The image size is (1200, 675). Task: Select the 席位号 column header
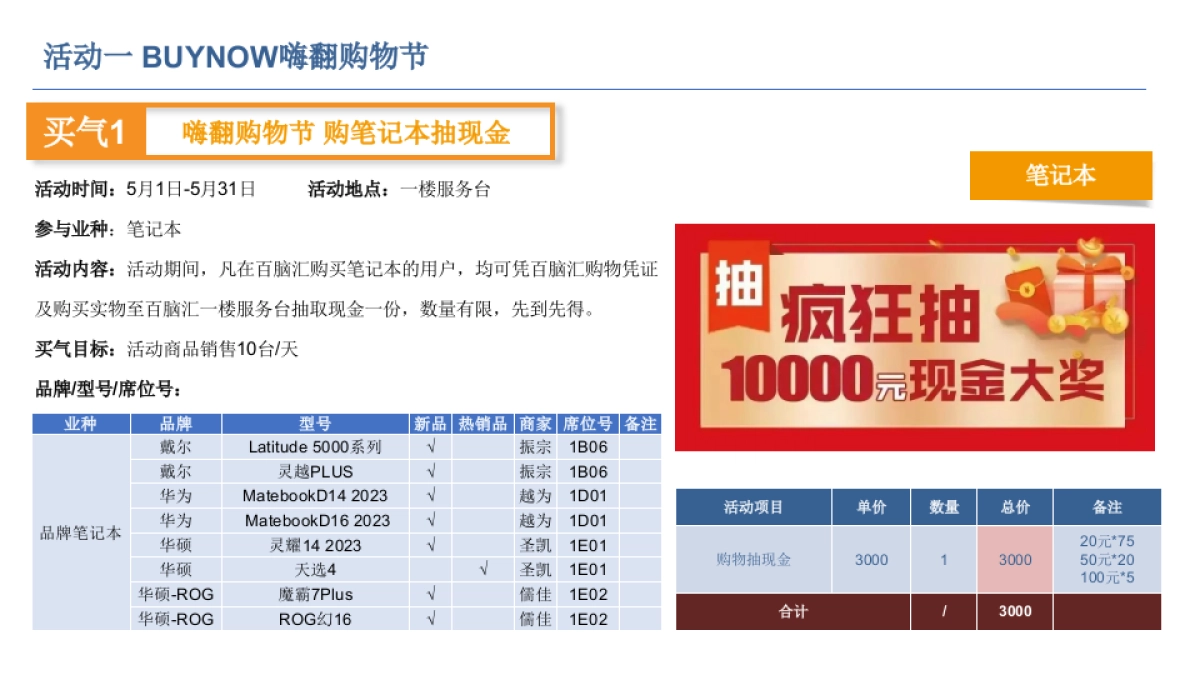(x=587, y=423)
